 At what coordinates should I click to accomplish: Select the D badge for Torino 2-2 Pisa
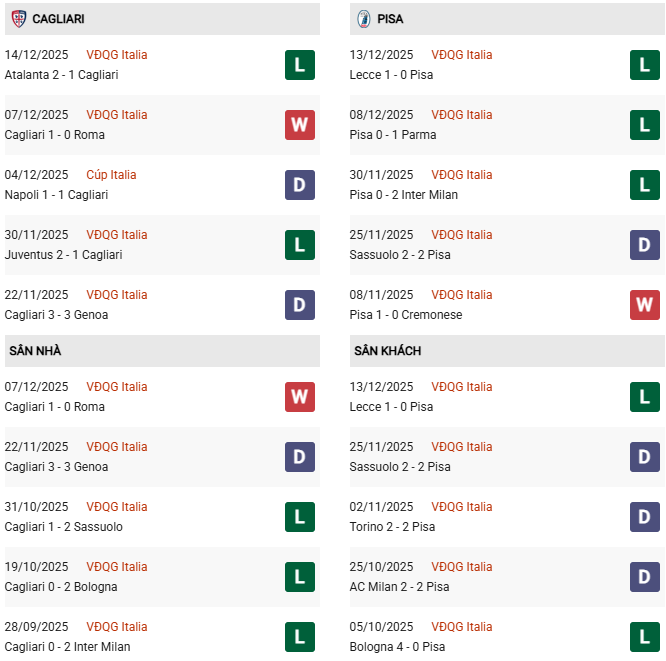pos(645,517)
